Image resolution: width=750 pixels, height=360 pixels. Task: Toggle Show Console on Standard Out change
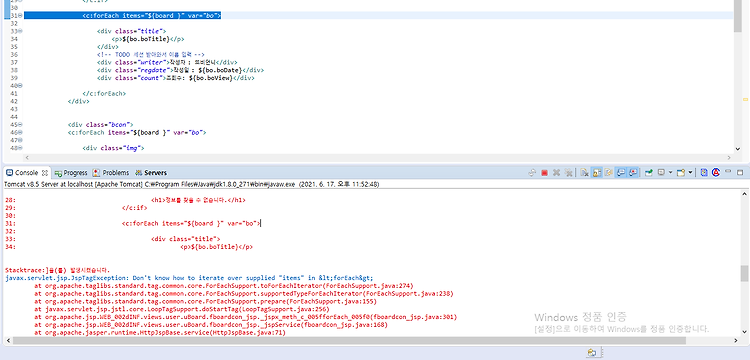click(x=621, y=173)
